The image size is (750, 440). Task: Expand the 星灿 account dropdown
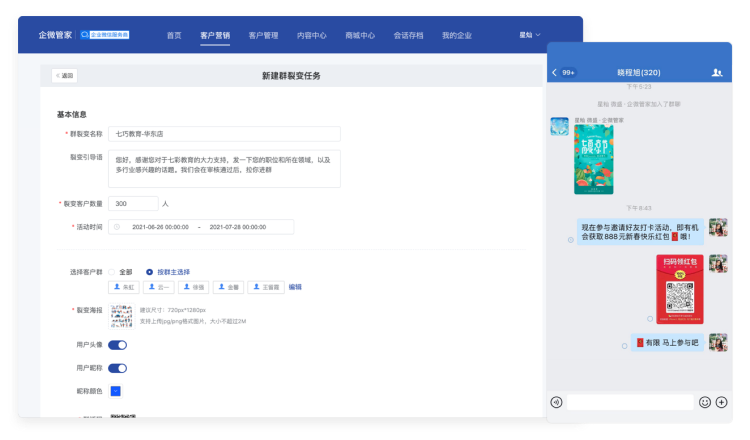(529, 35)
